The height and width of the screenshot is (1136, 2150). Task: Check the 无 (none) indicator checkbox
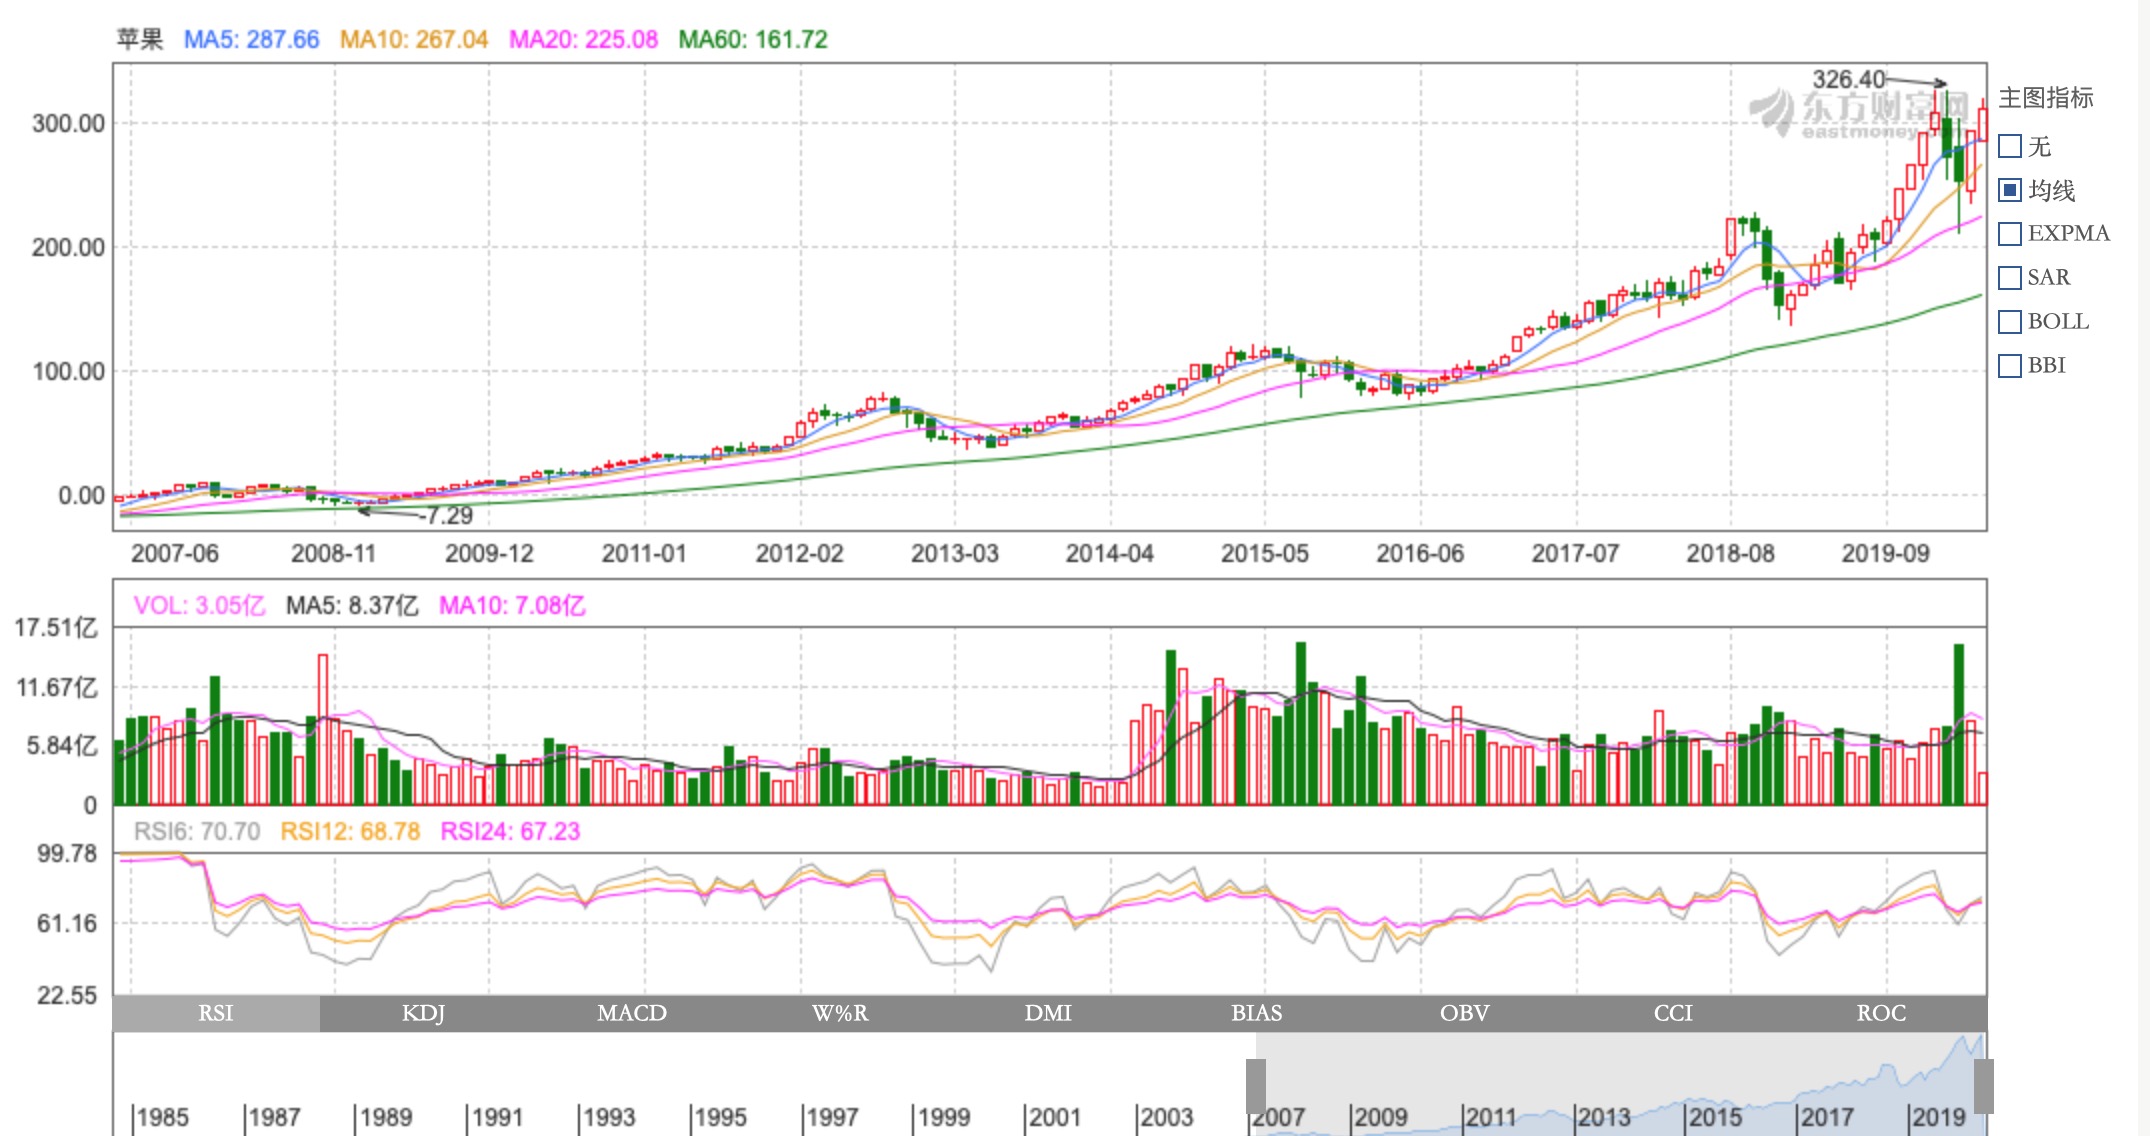2009,146
